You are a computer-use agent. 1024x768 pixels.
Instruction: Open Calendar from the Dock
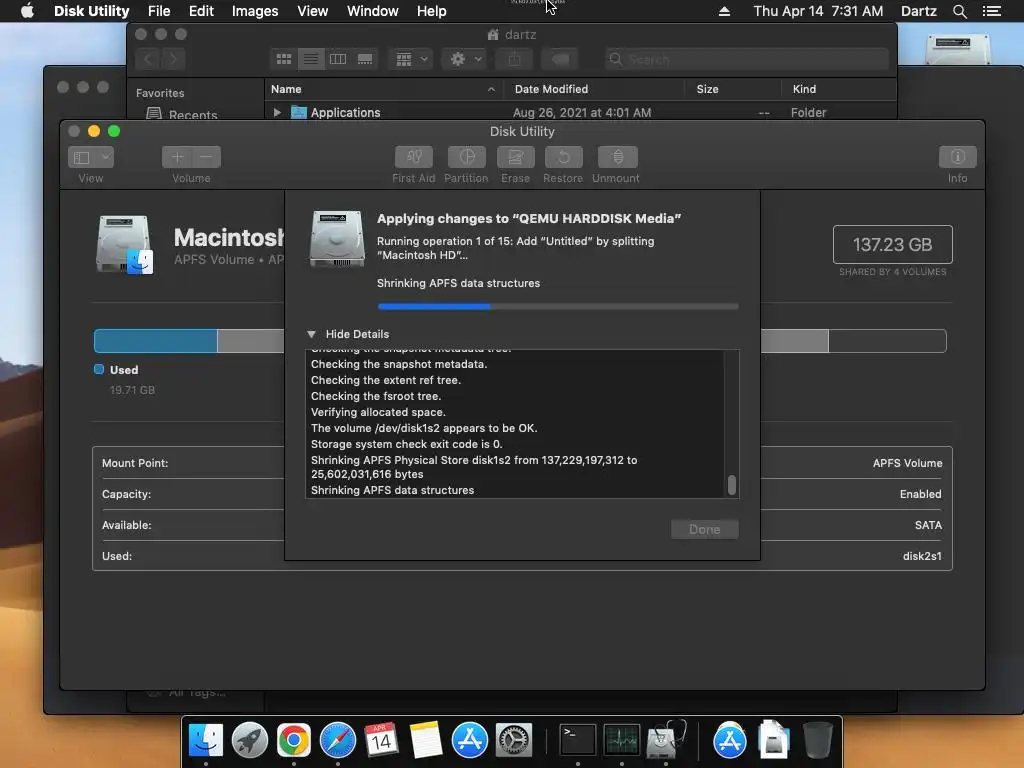pos(381,740)
